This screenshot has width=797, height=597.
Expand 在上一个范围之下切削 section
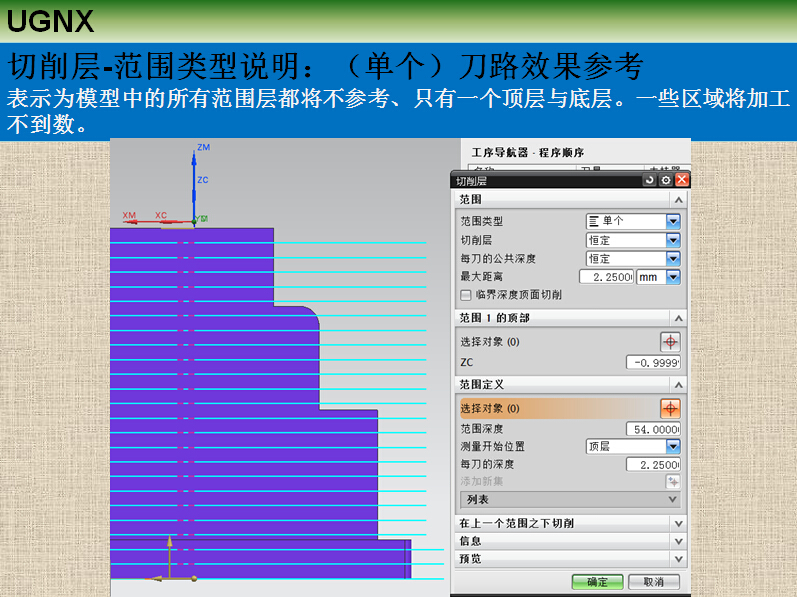(x=570, y=523)
